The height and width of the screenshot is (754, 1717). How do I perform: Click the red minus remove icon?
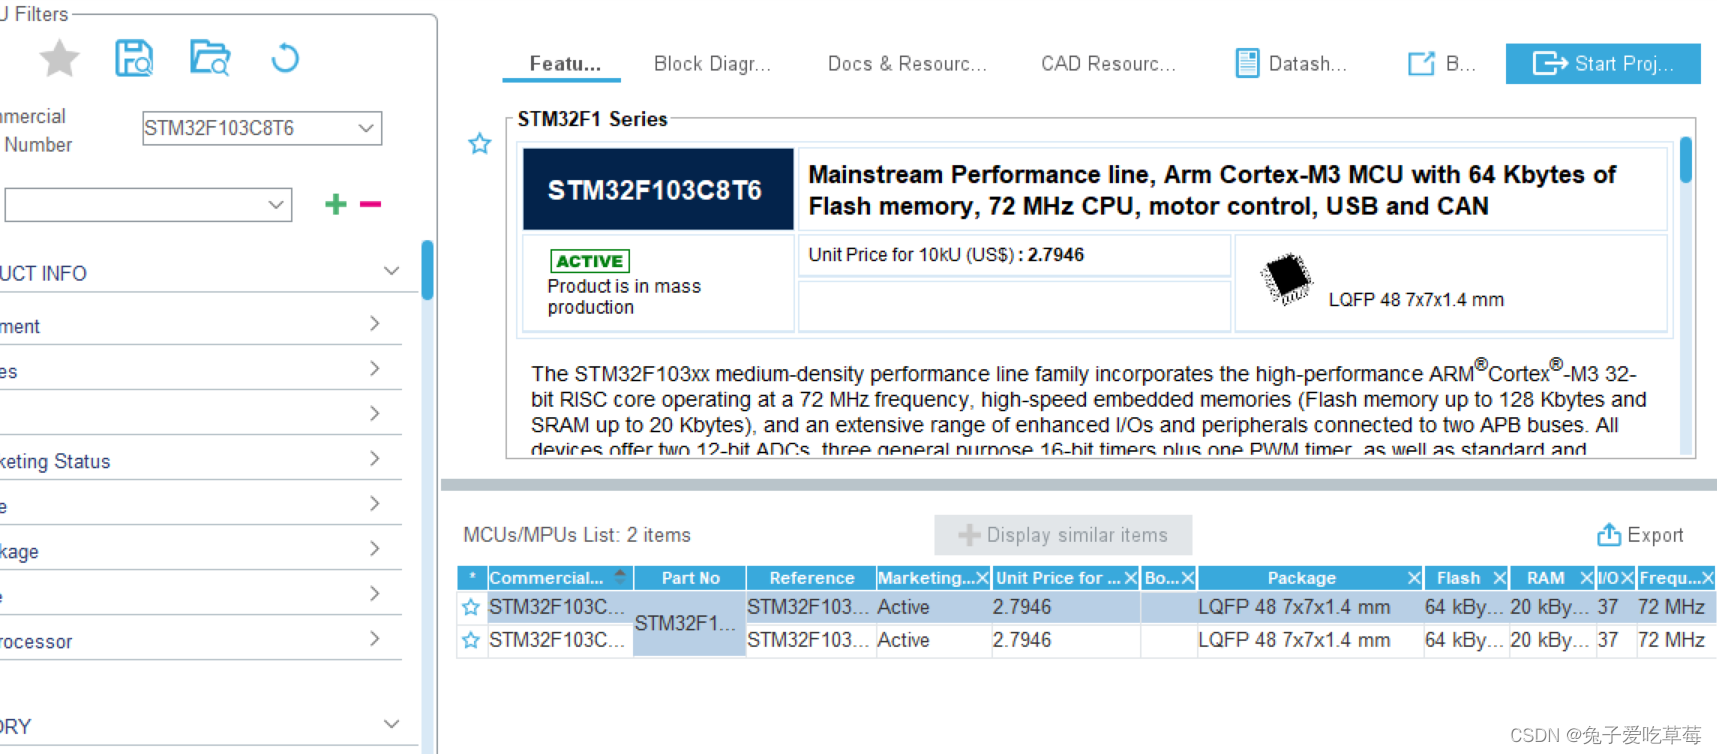click(x=370, y=204)
